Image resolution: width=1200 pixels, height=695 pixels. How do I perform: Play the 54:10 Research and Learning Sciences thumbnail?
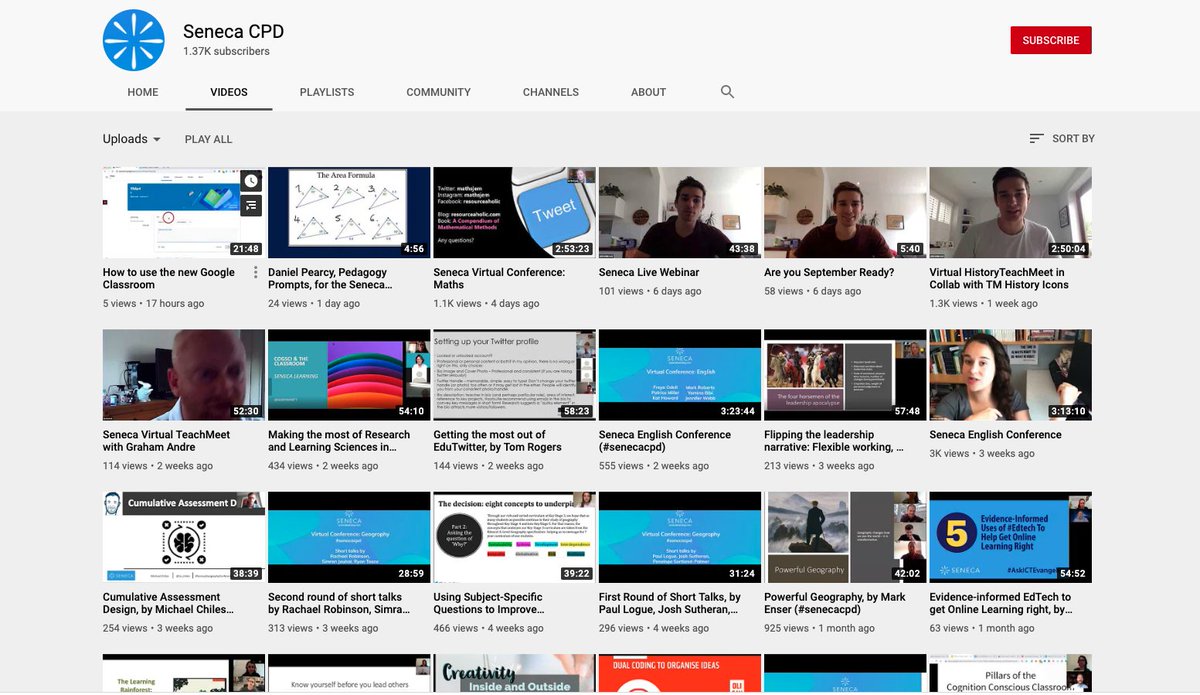tap(349, 375)
